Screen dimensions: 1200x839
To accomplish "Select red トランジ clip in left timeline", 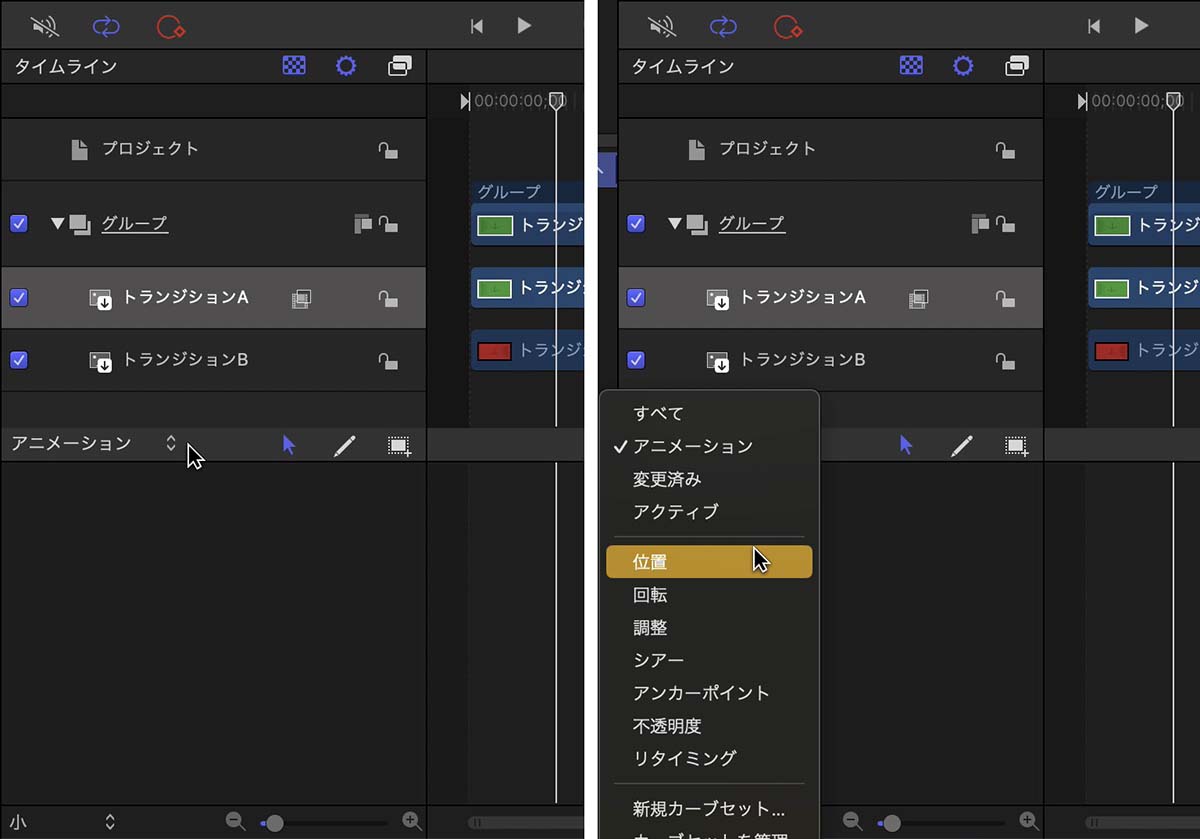I will (x=528, y=351).
